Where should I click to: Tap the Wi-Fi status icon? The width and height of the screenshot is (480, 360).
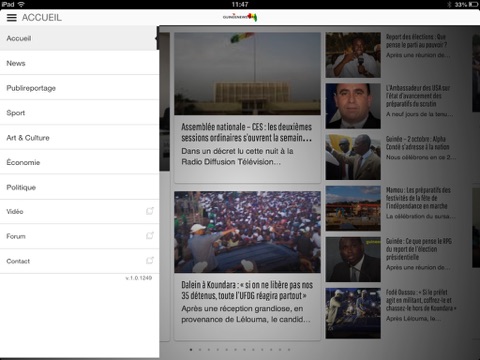(21, 4)
